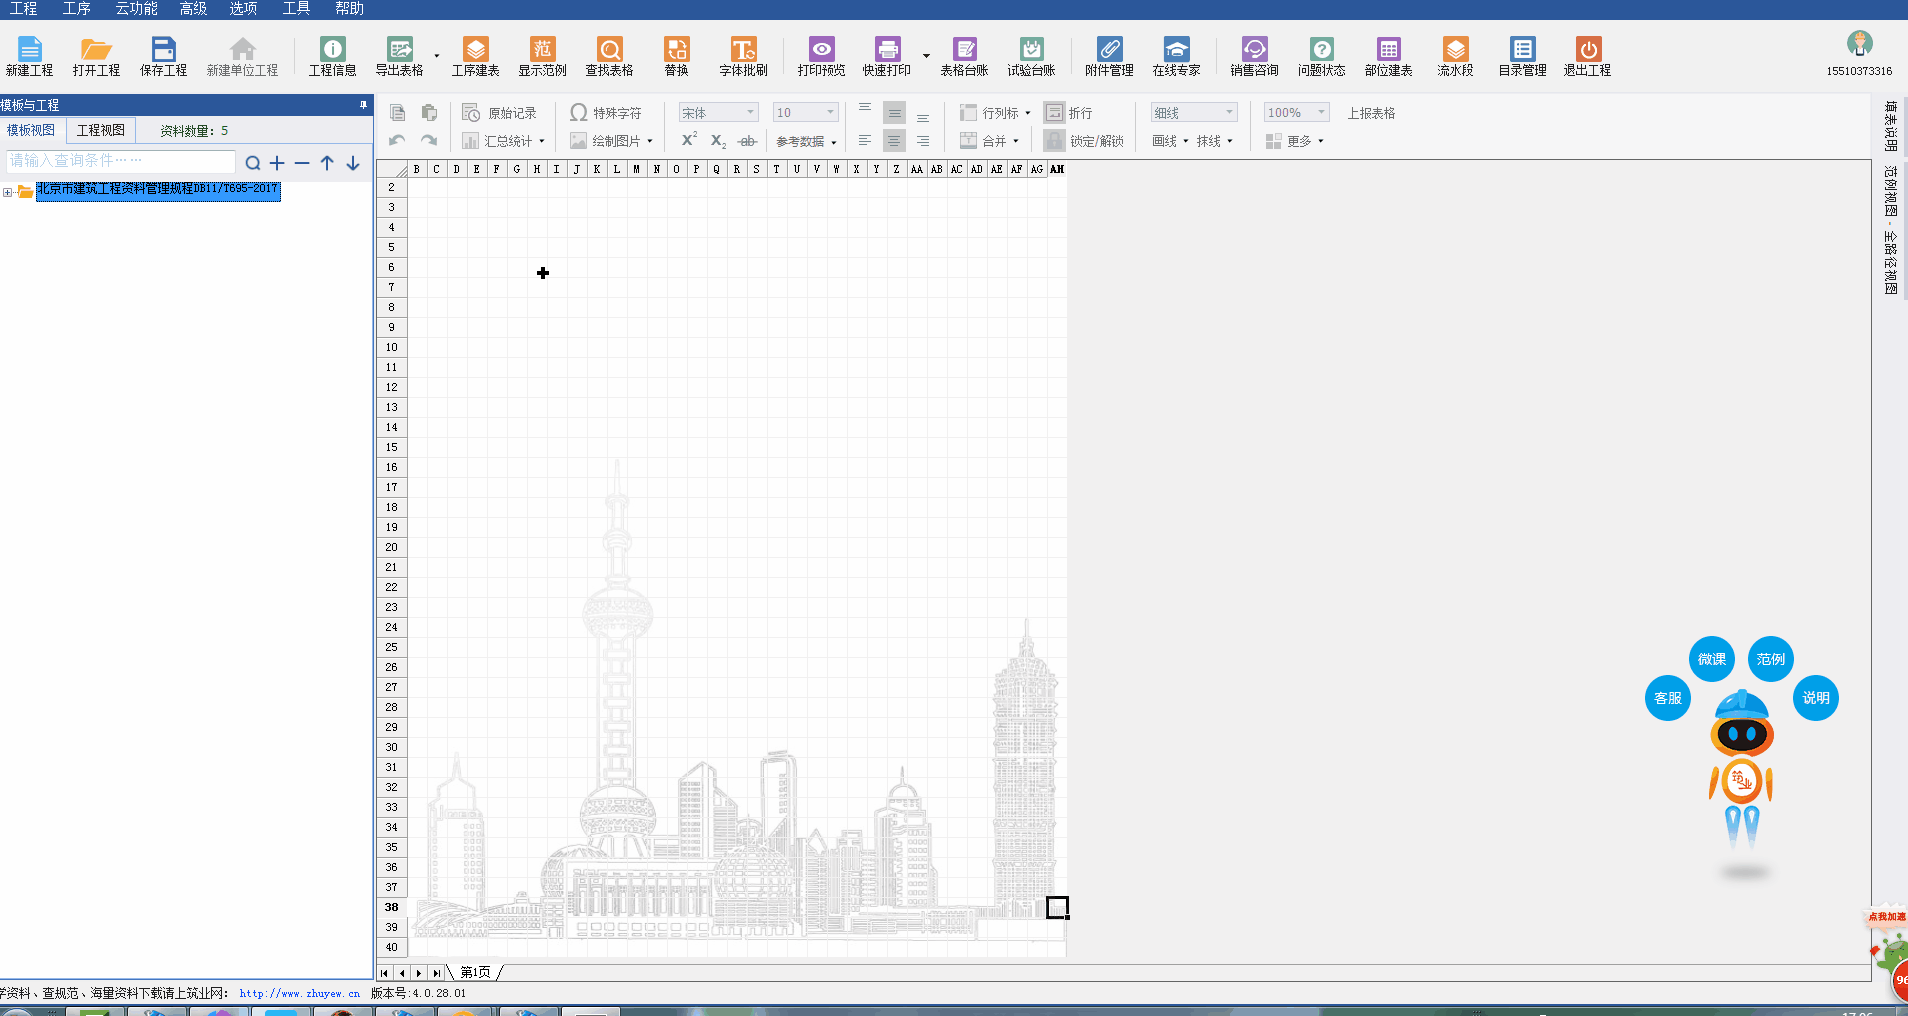This screenshot has width=1908, height=1016.
Task: Open 附件管理 attachment manager
Action: point(1109,56)
